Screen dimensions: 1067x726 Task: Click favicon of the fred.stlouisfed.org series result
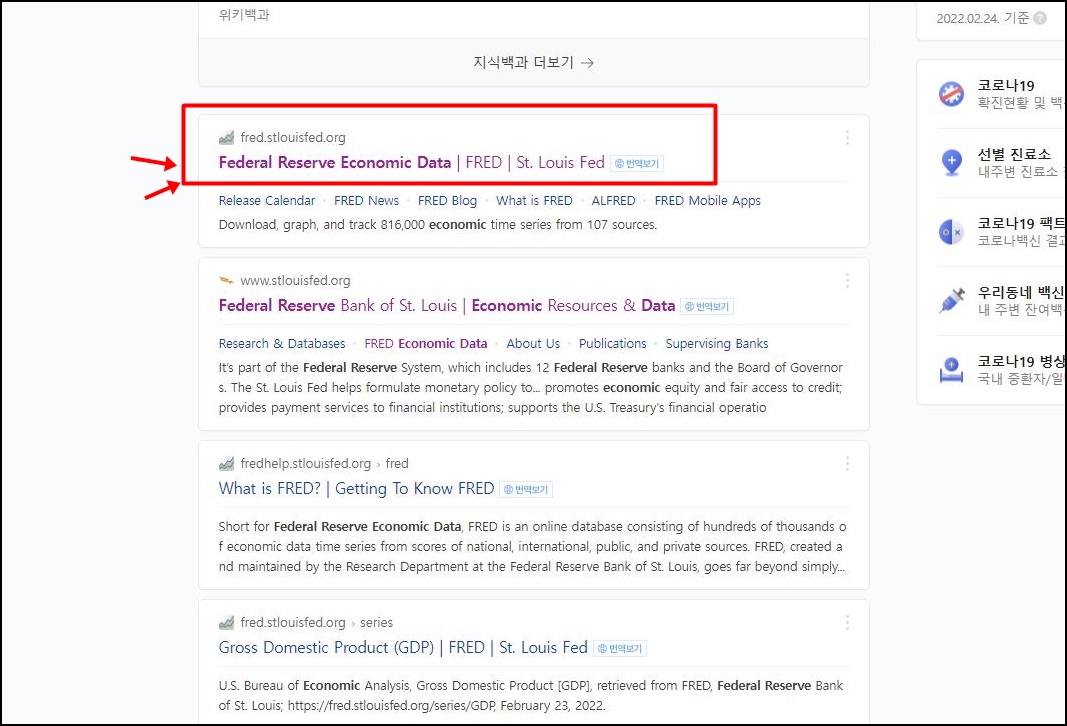[x=227, y=623]
